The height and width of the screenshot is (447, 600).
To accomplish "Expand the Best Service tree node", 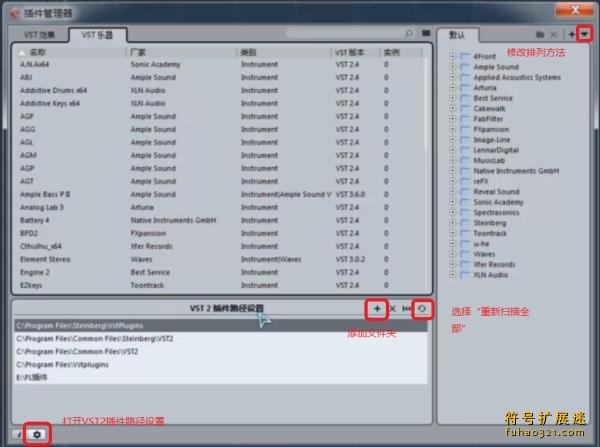I will pos(452,98).
